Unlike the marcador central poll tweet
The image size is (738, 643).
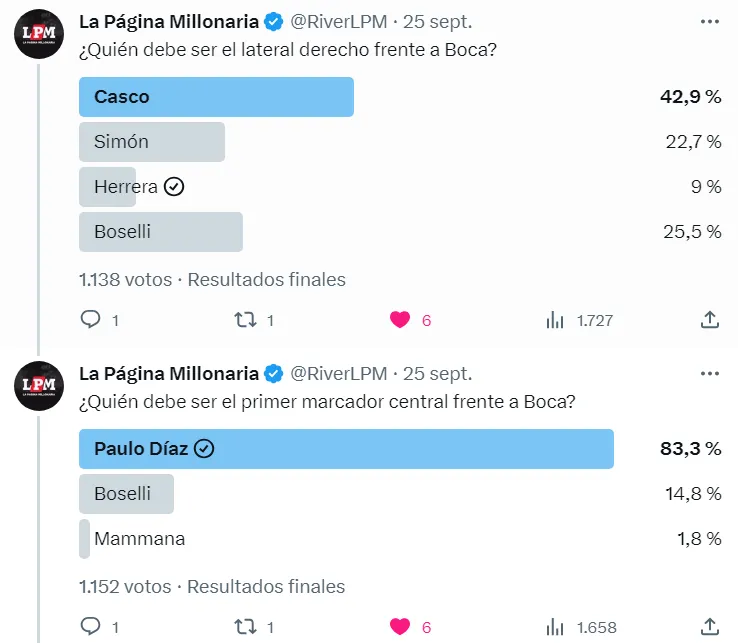[x=400, y=627]
